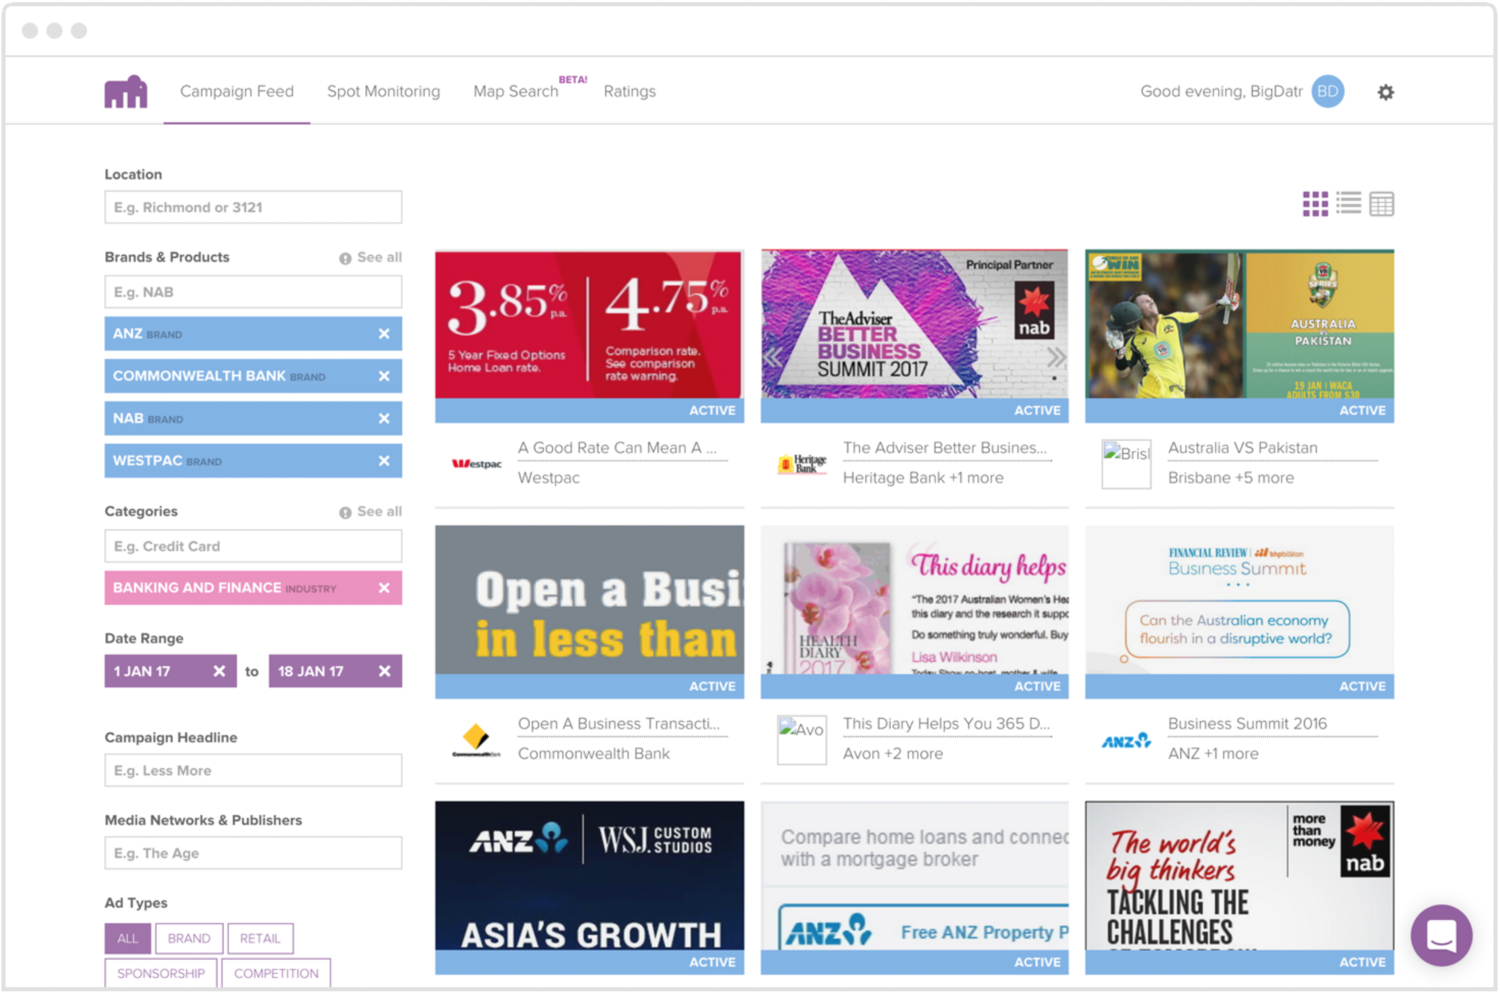Open Free ANZ Property mortgage ad thumbnail
Image resolution: width=1500 pixels, height=993 pixels.
[914, 876]
